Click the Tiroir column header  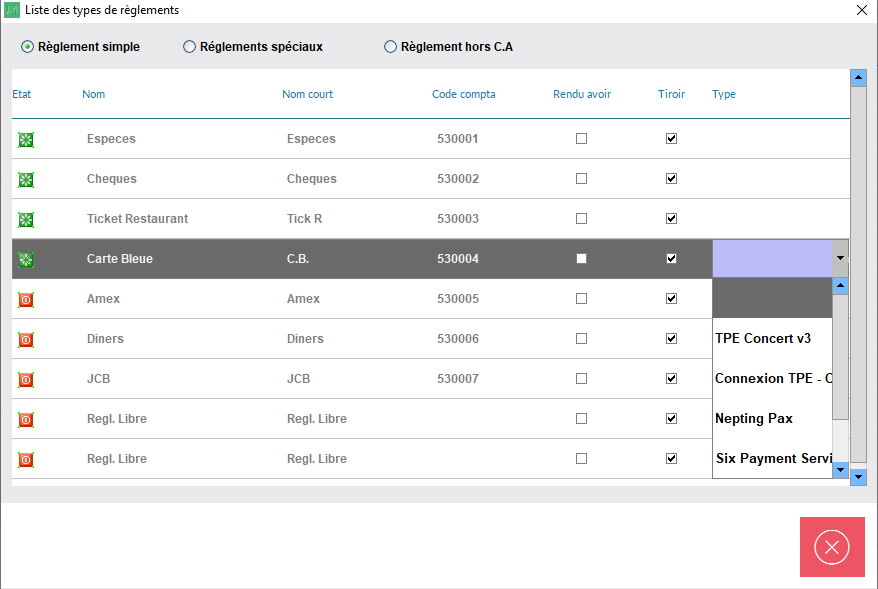pyautogui.click(x=671, y=94)
